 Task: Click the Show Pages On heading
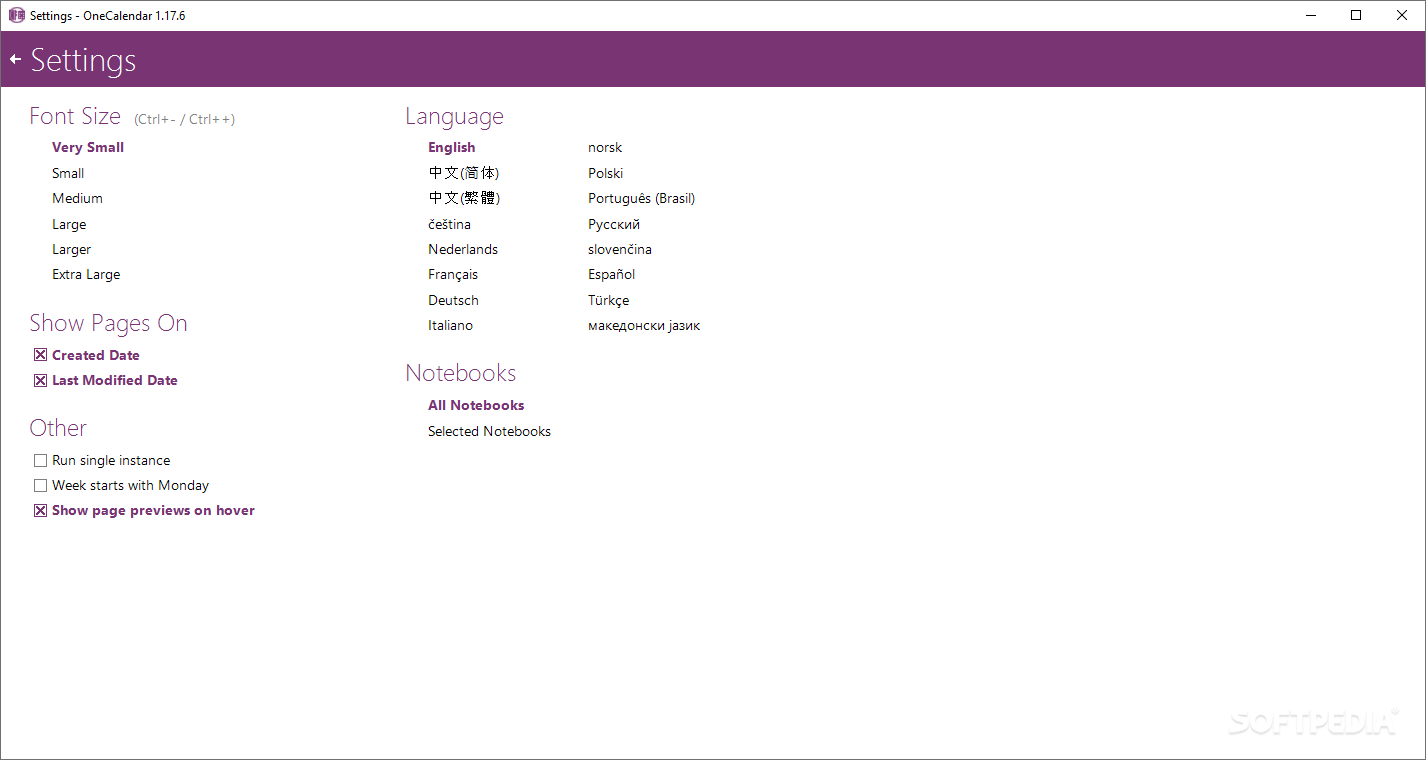pyautogui.click(x=108, y=323)
